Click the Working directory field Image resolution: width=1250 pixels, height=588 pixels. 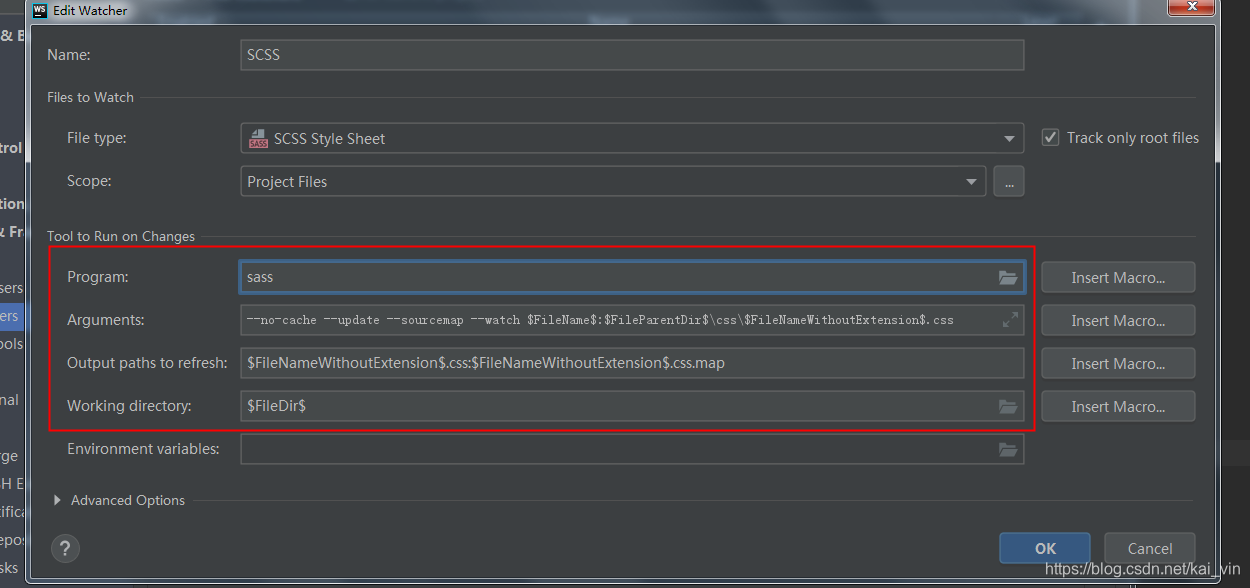(x=632, y=406)
